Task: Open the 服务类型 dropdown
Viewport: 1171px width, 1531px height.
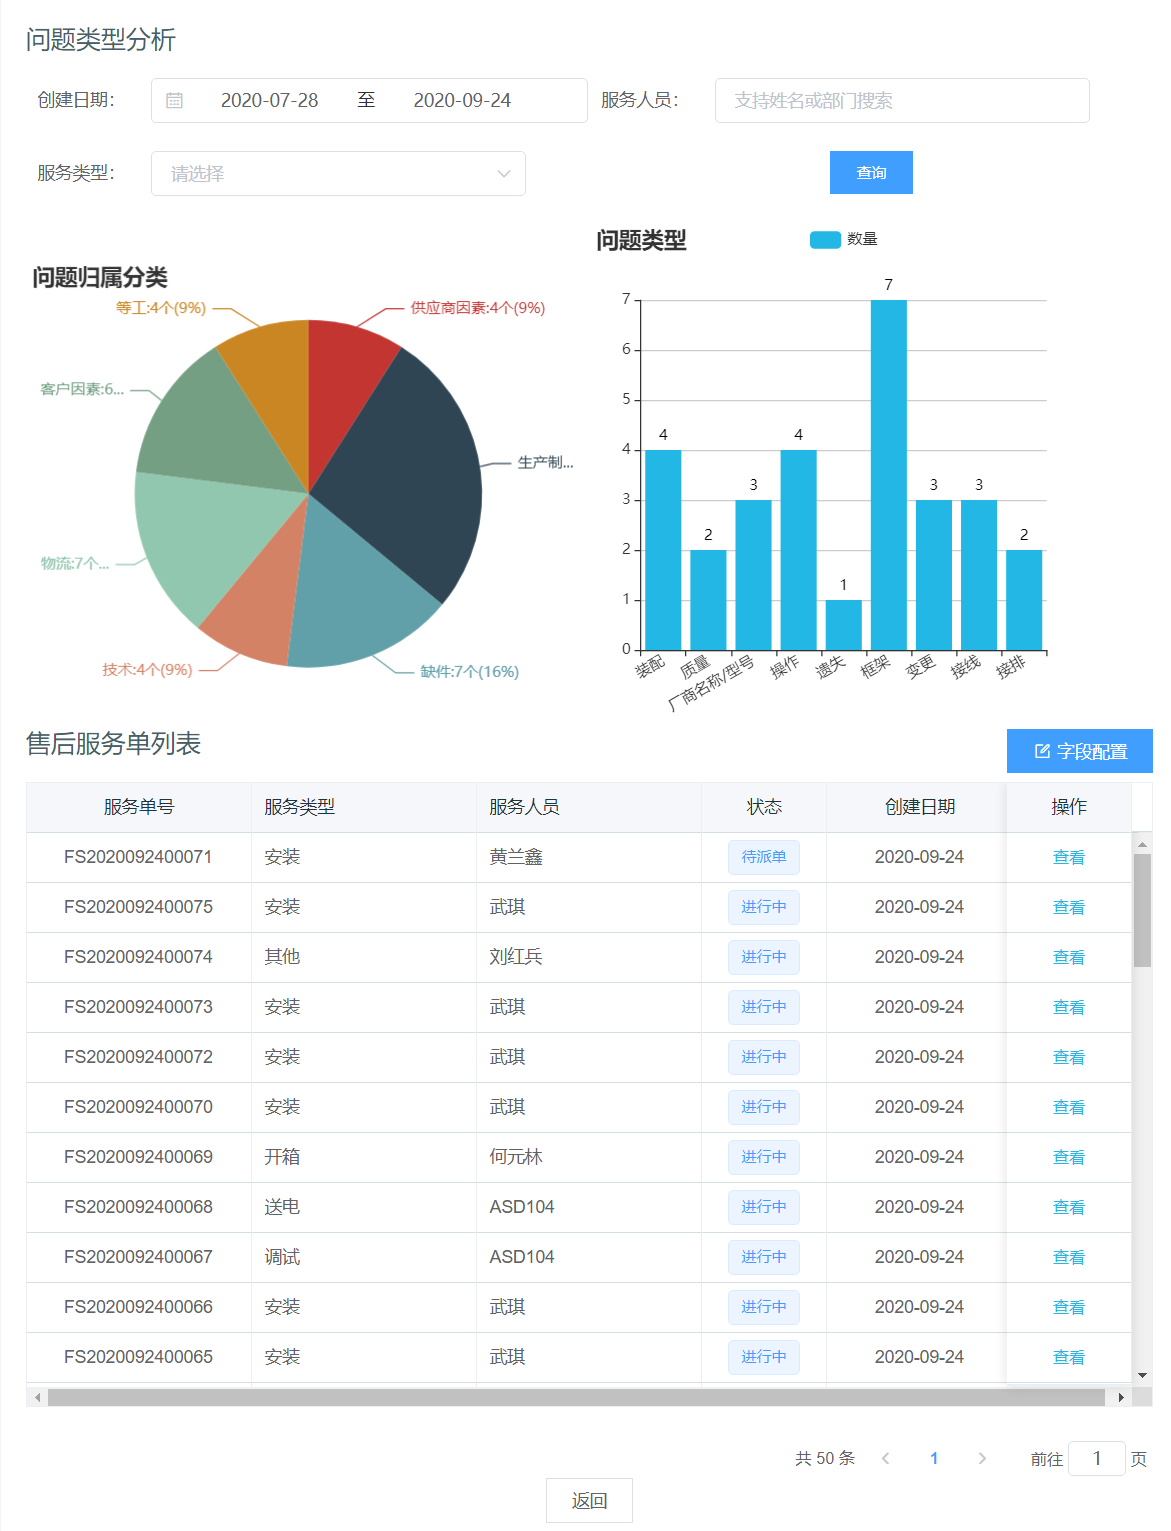Action: (338, 174)
